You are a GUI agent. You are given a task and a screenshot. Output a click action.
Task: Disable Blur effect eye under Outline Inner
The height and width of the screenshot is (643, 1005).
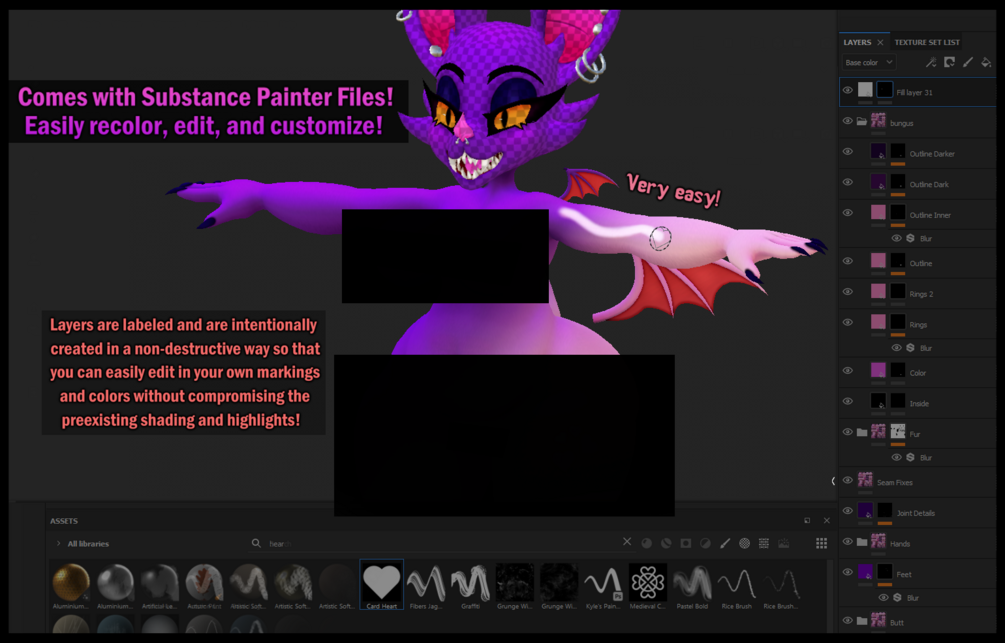pyautogui.click(x=896, y=238)
